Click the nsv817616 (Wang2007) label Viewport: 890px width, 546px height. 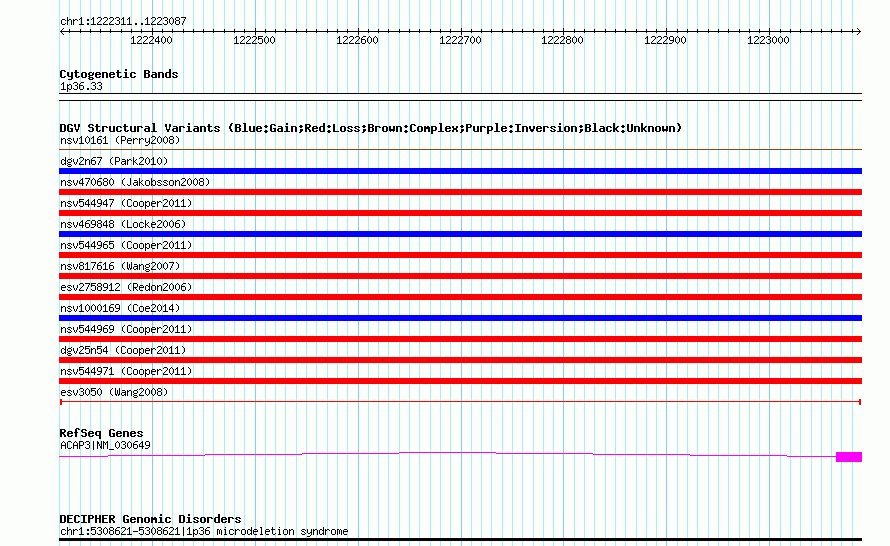pyautogui.click(x=120, y=266)
